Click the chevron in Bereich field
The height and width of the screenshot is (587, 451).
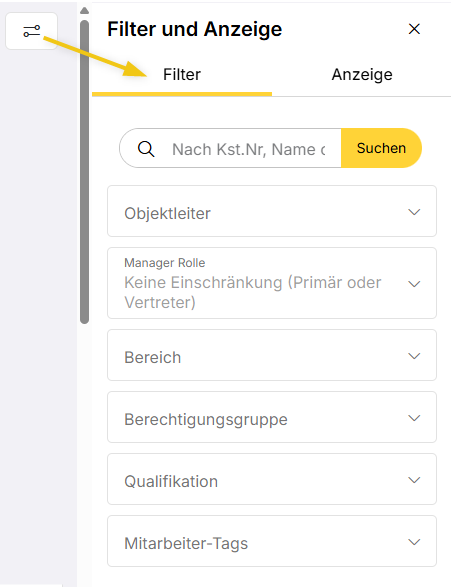pyautogui.click(x=414, y=356)
